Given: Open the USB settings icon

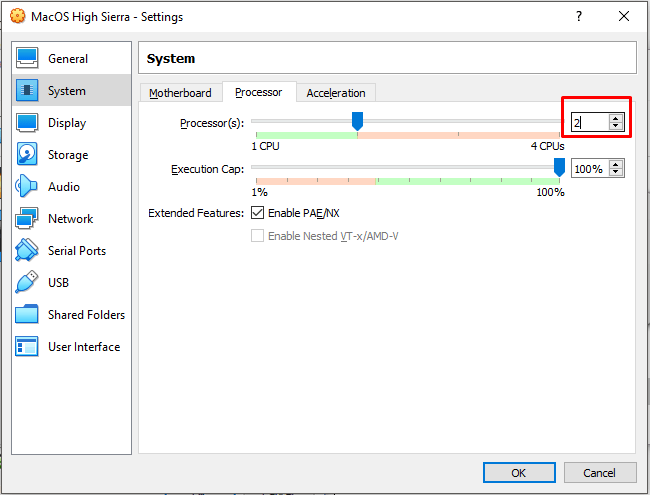Looking at the screenshot, I should click(x=28, y=283).
